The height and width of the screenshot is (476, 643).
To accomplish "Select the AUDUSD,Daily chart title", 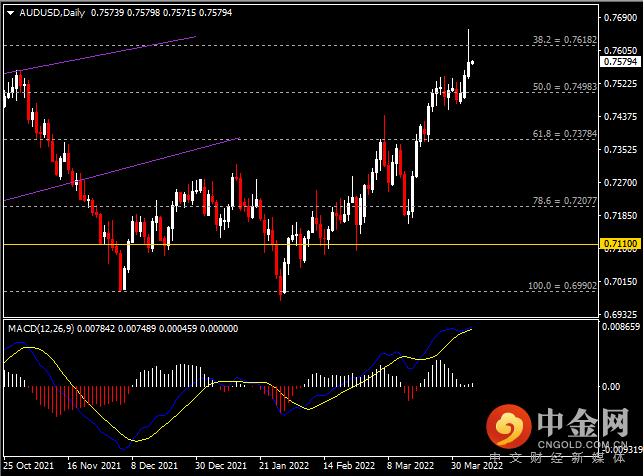I will [x=52, y=13].
